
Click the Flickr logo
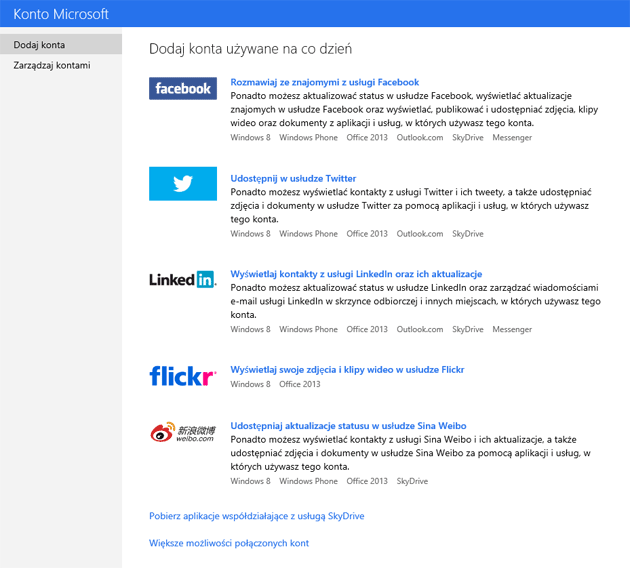[x=183, y=376]
